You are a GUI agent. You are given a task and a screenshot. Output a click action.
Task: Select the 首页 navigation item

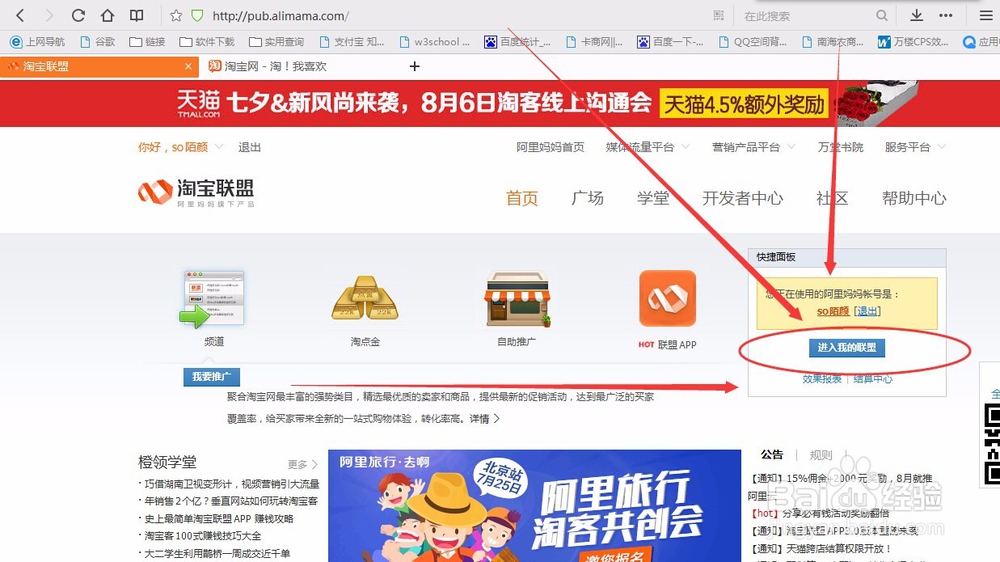[522, 198]
